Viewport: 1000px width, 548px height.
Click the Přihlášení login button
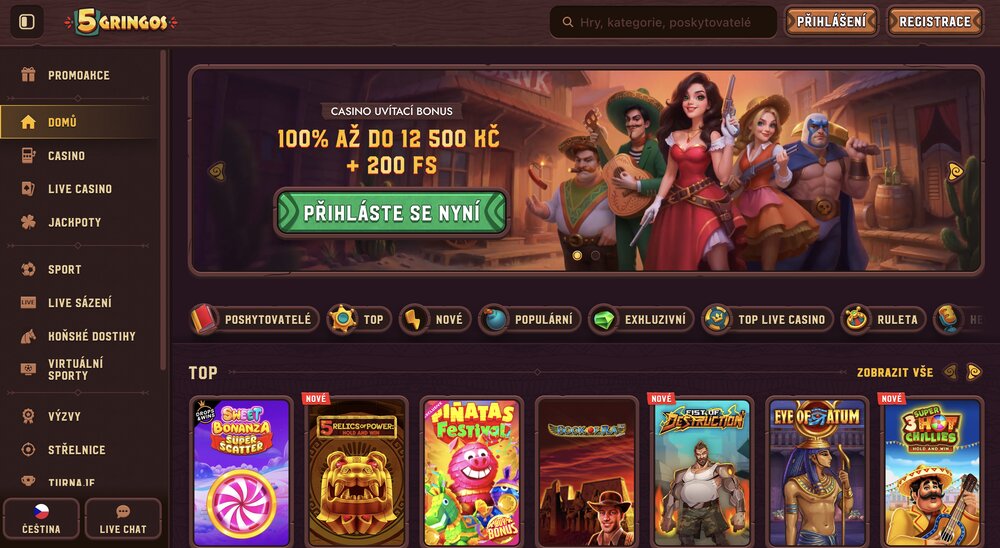[831, 22]
